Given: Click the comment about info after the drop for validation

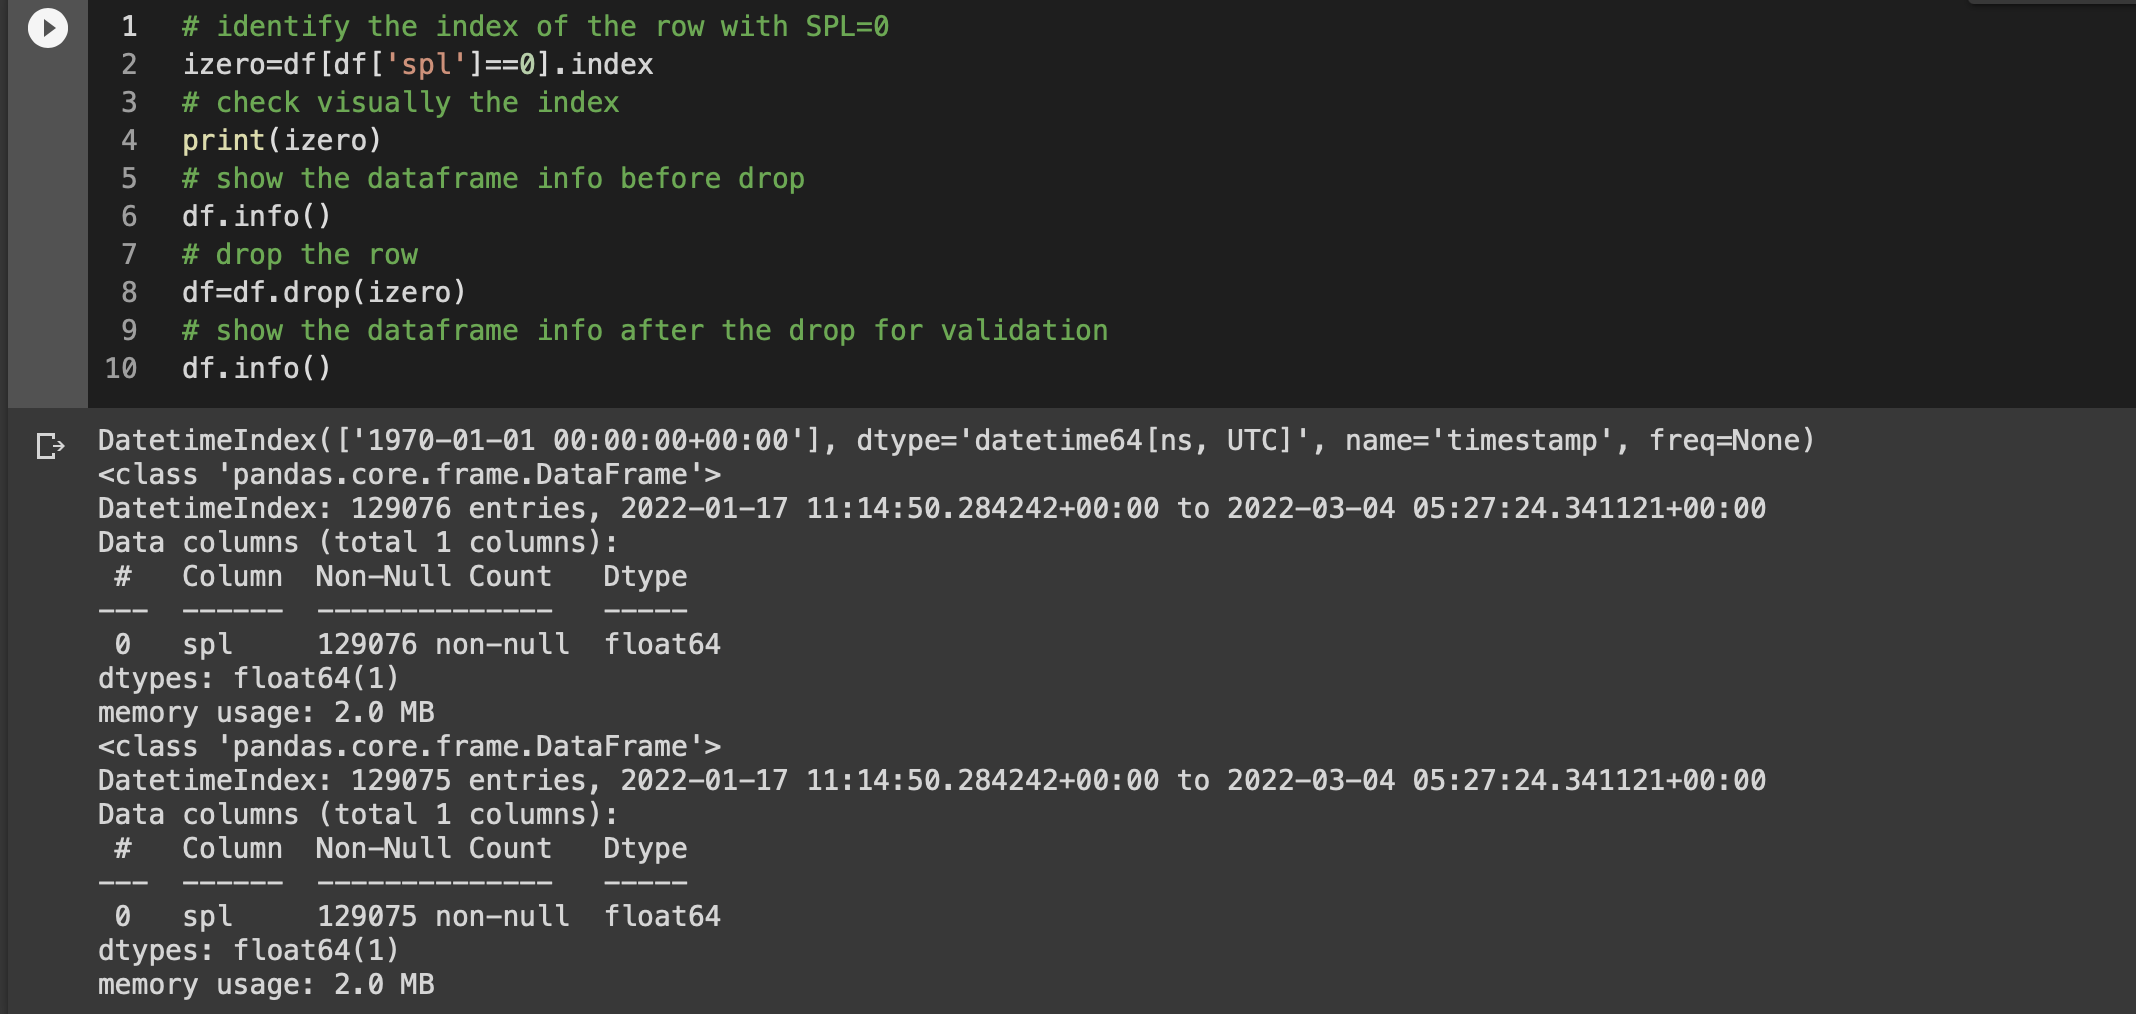Looking at the screenshot, I should point(645,331).
